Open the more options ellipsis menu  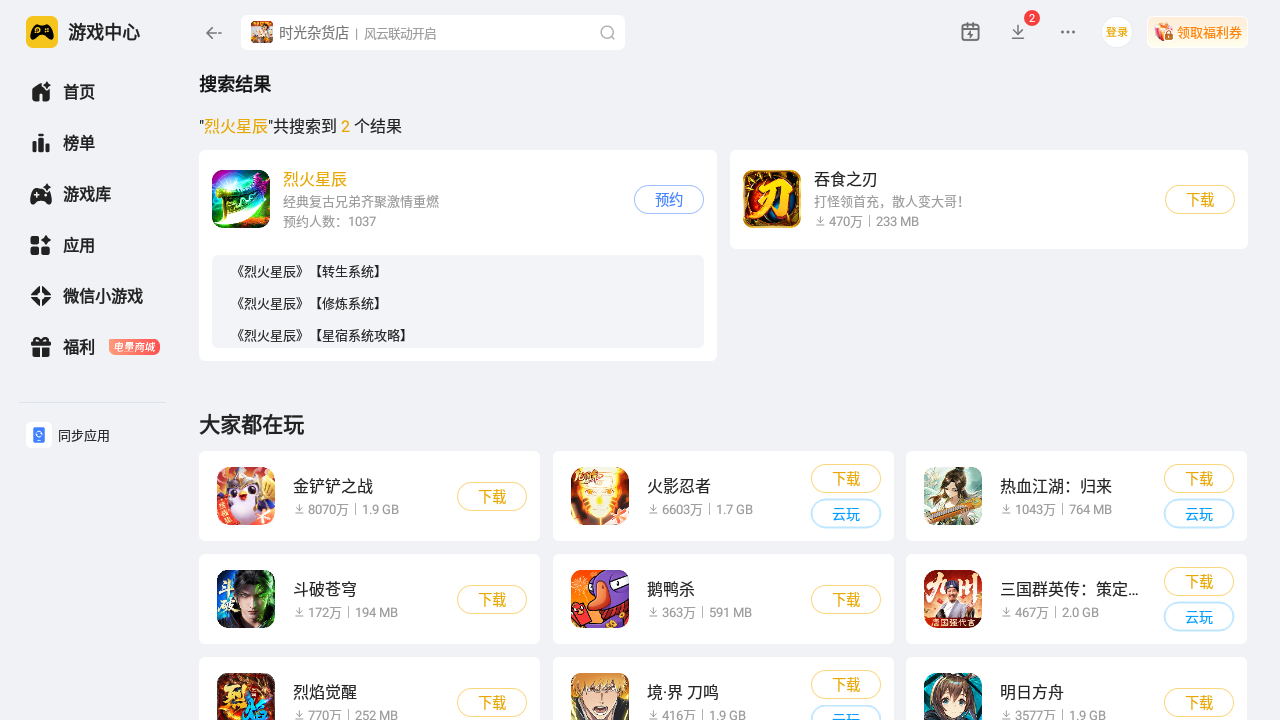point(1068,32)
